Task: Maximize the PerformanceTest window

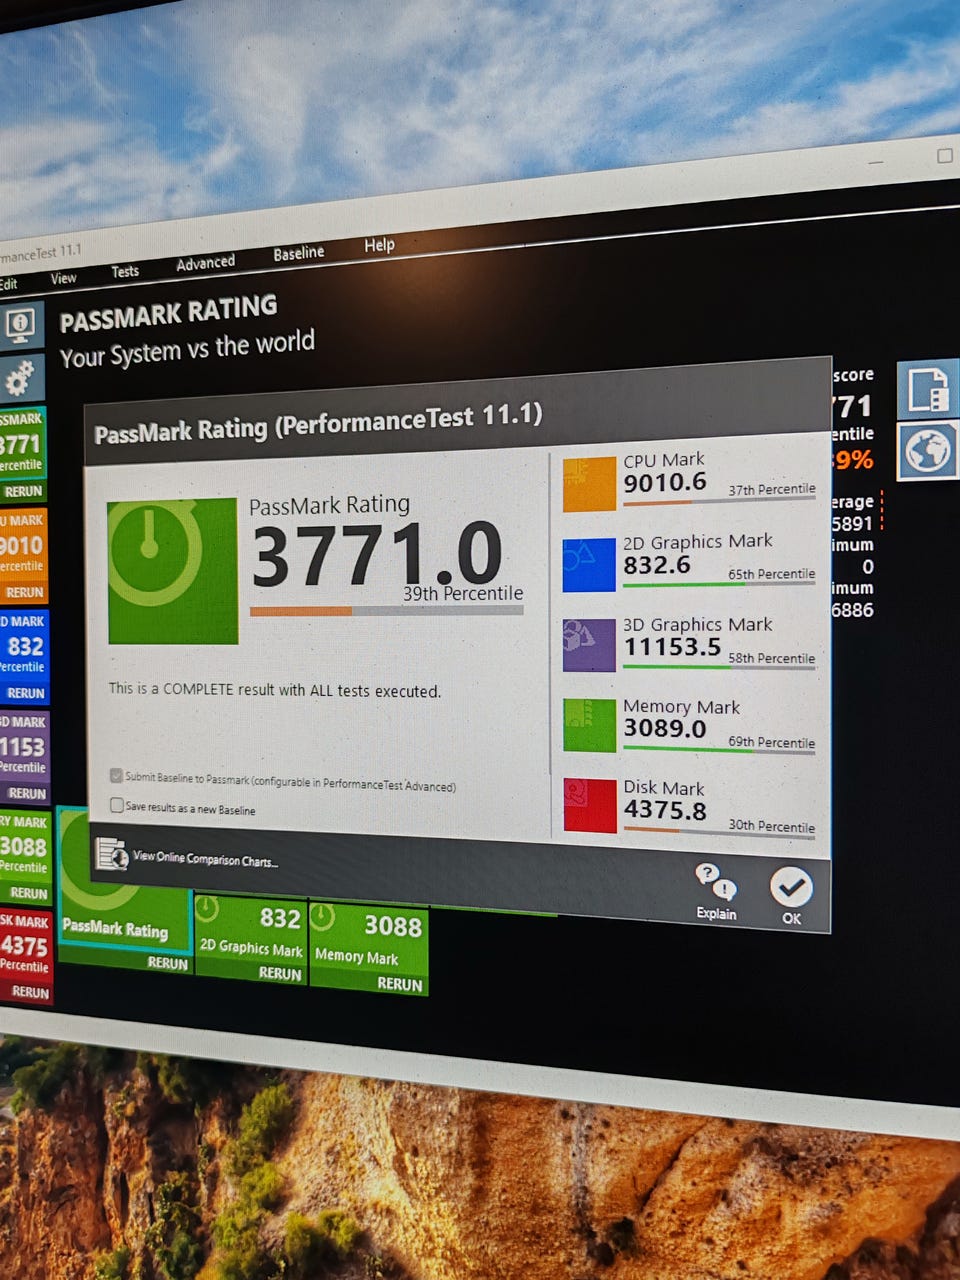Action: (x=944, y=155)
